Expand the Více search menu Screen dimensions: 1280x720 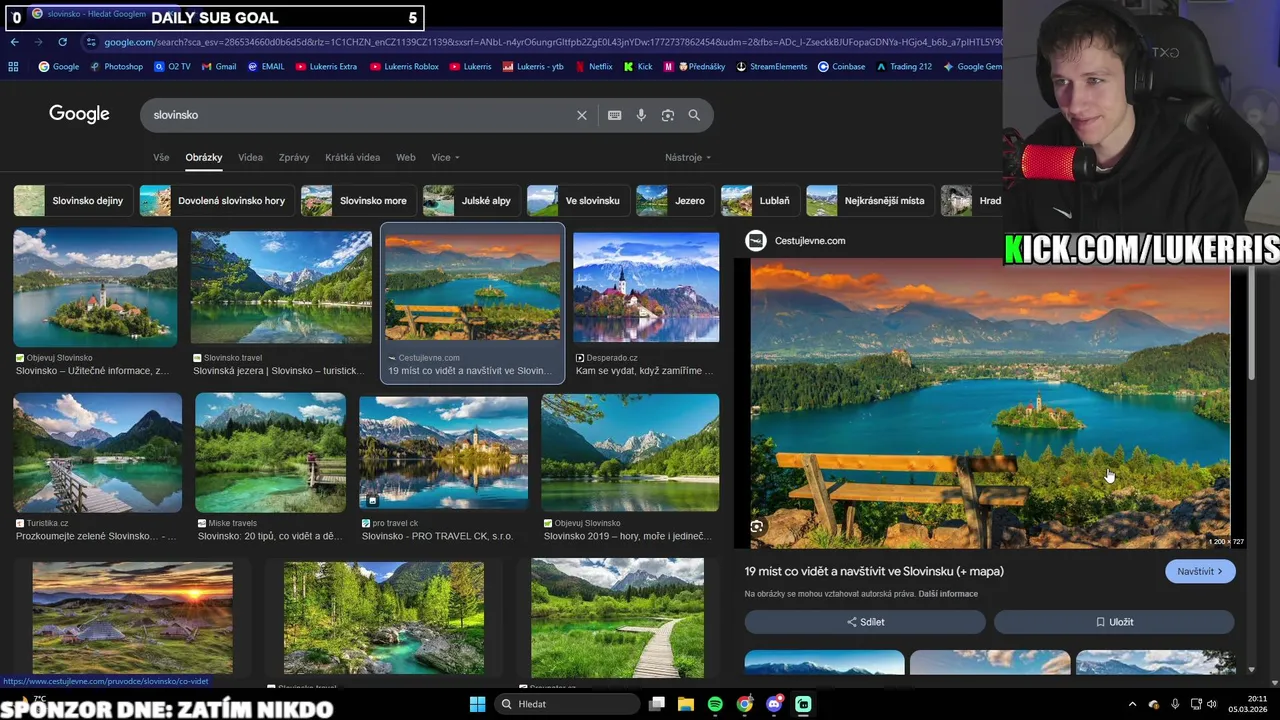pyautogui.click(x=445, y=157)
